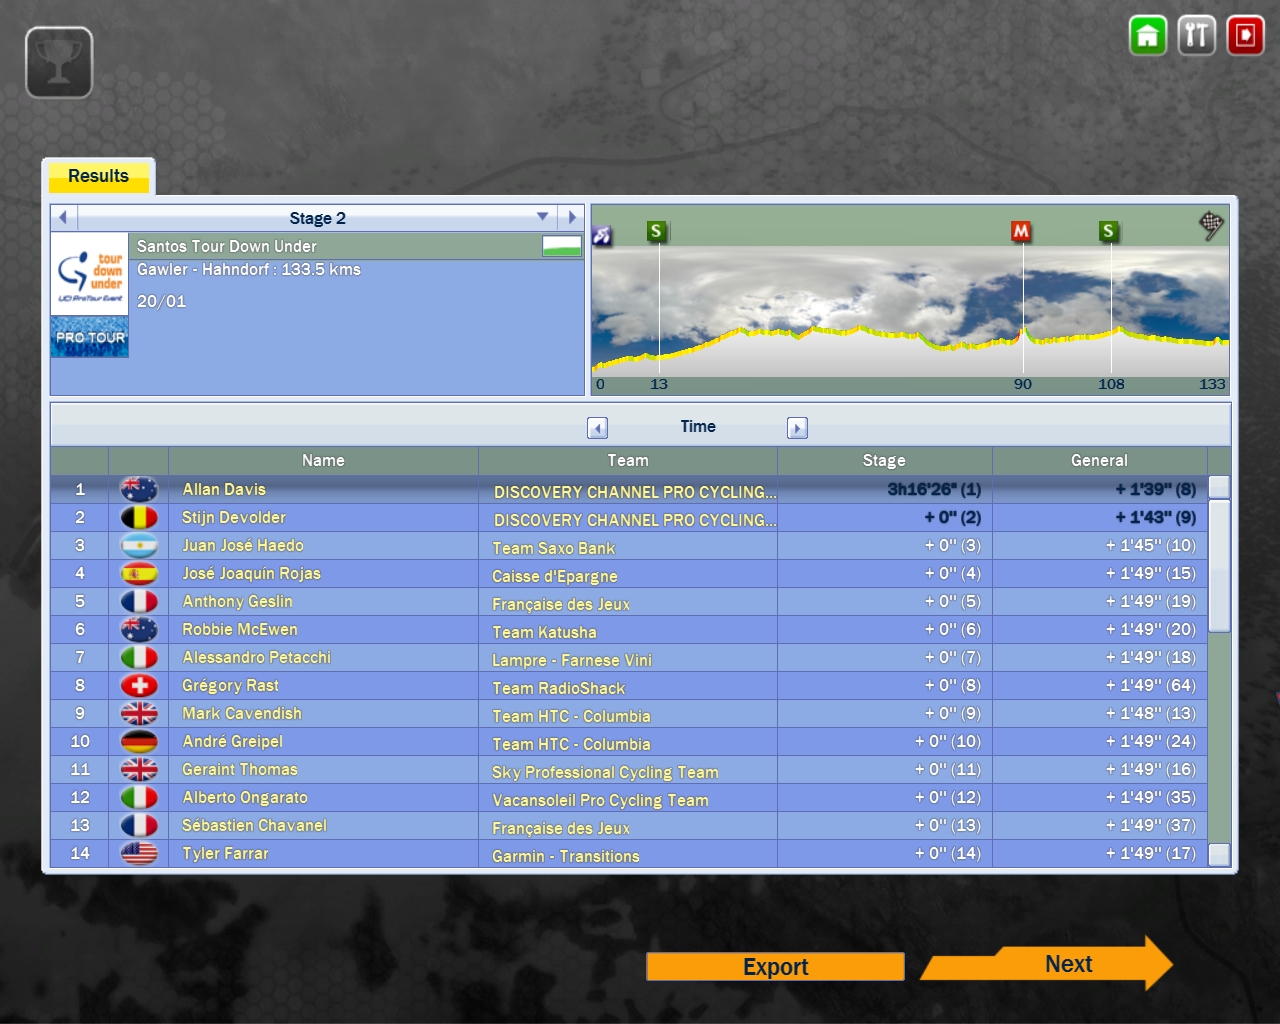Sort by the General column header

1098,460
